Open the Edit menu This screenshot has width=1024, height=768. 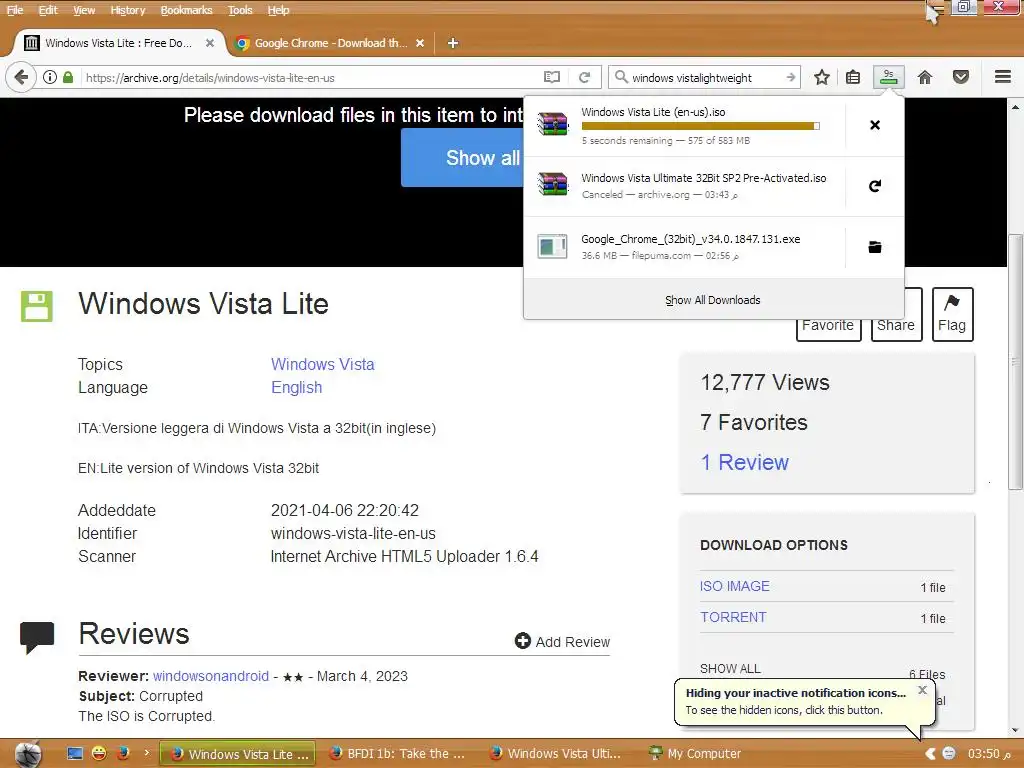(48, 10)
